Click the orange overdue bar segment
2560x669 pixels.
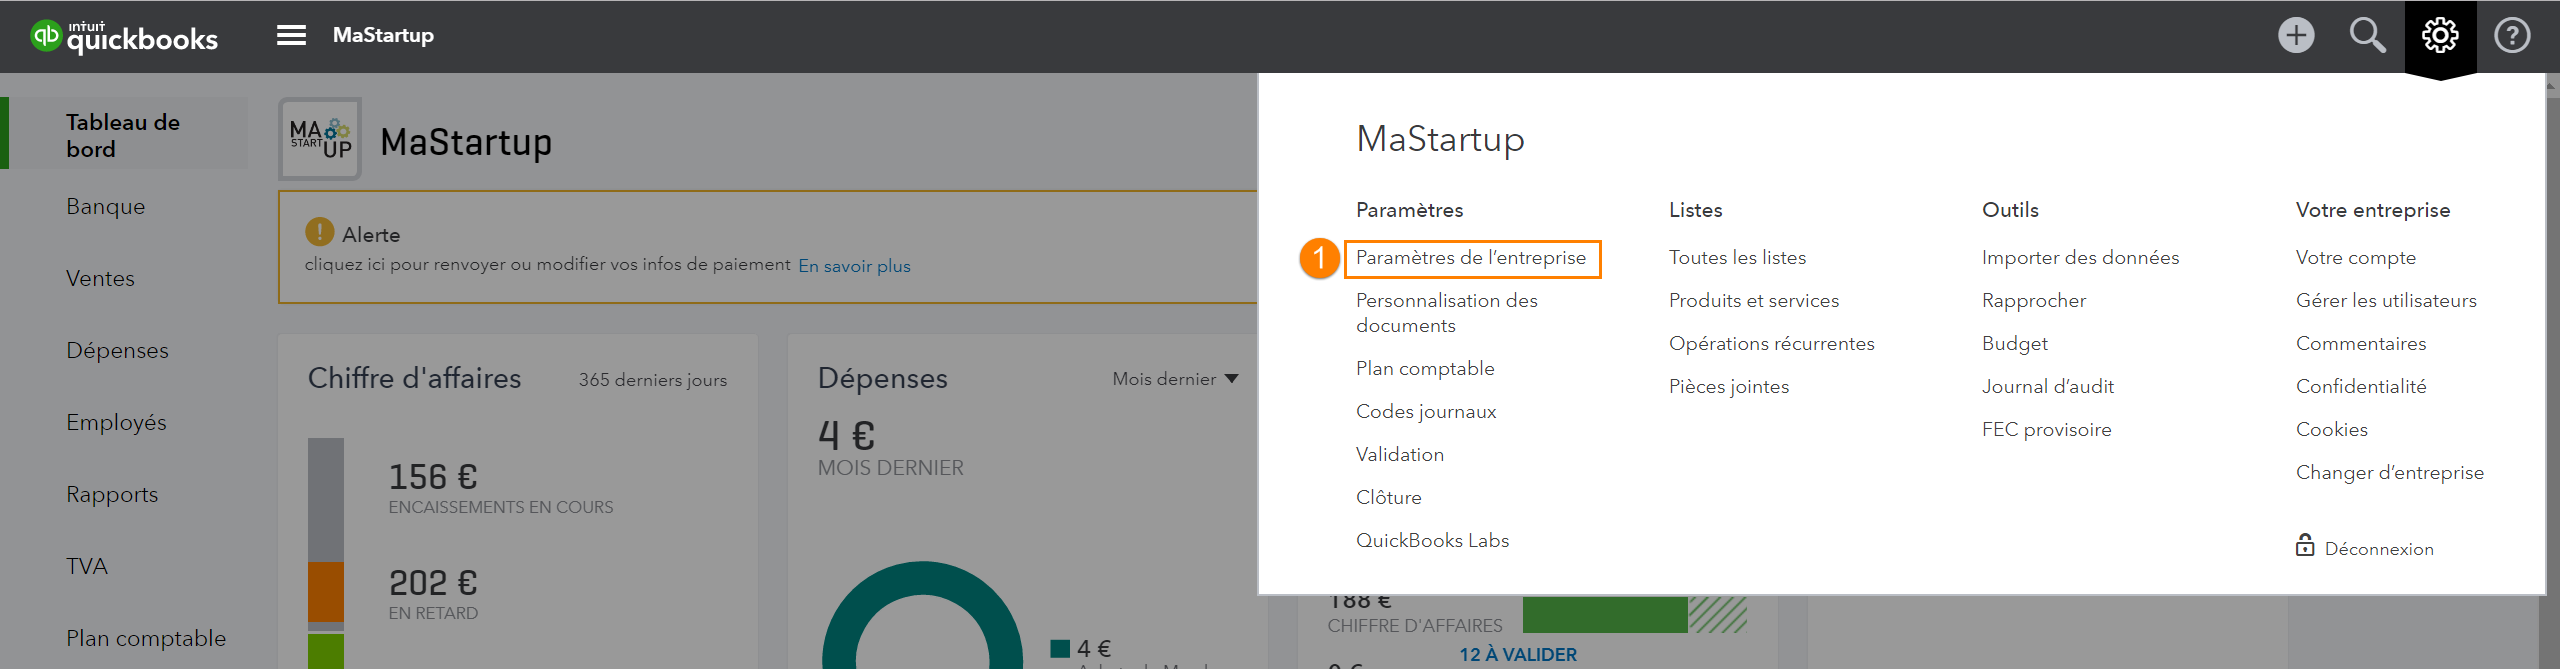coord(326,591)
